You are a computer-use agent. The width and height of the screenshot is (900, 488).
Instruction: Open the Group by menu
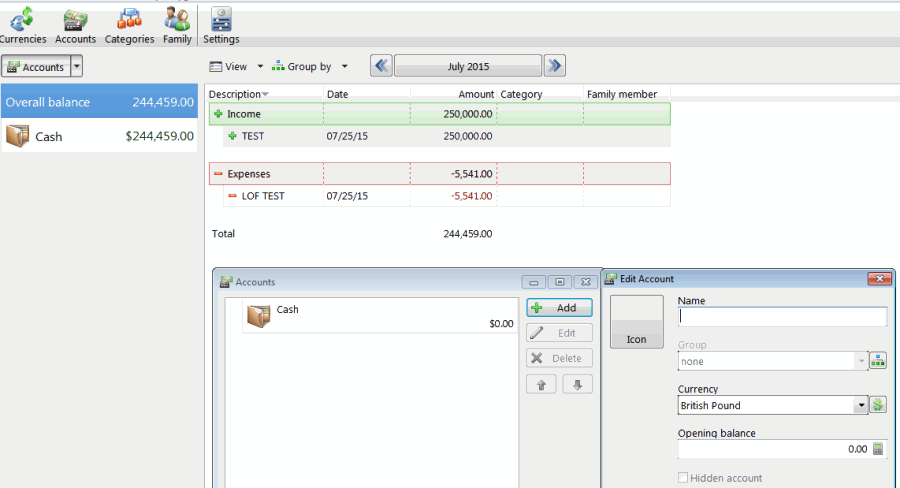[302, 67]
